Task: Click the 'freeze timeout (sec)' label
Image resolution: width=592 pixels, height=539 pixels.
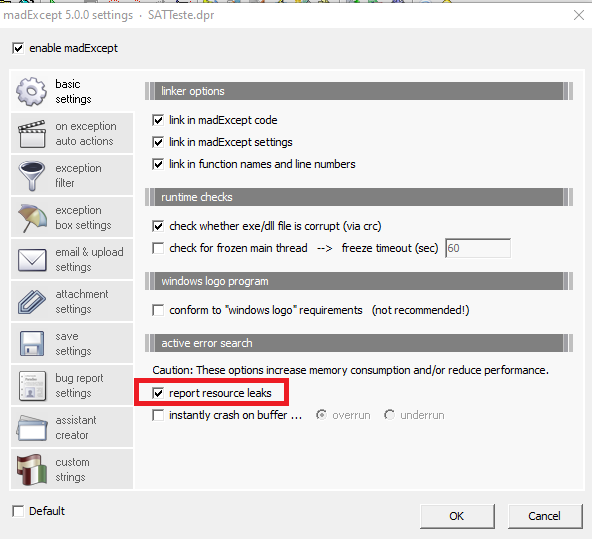Action: point(390,248)
